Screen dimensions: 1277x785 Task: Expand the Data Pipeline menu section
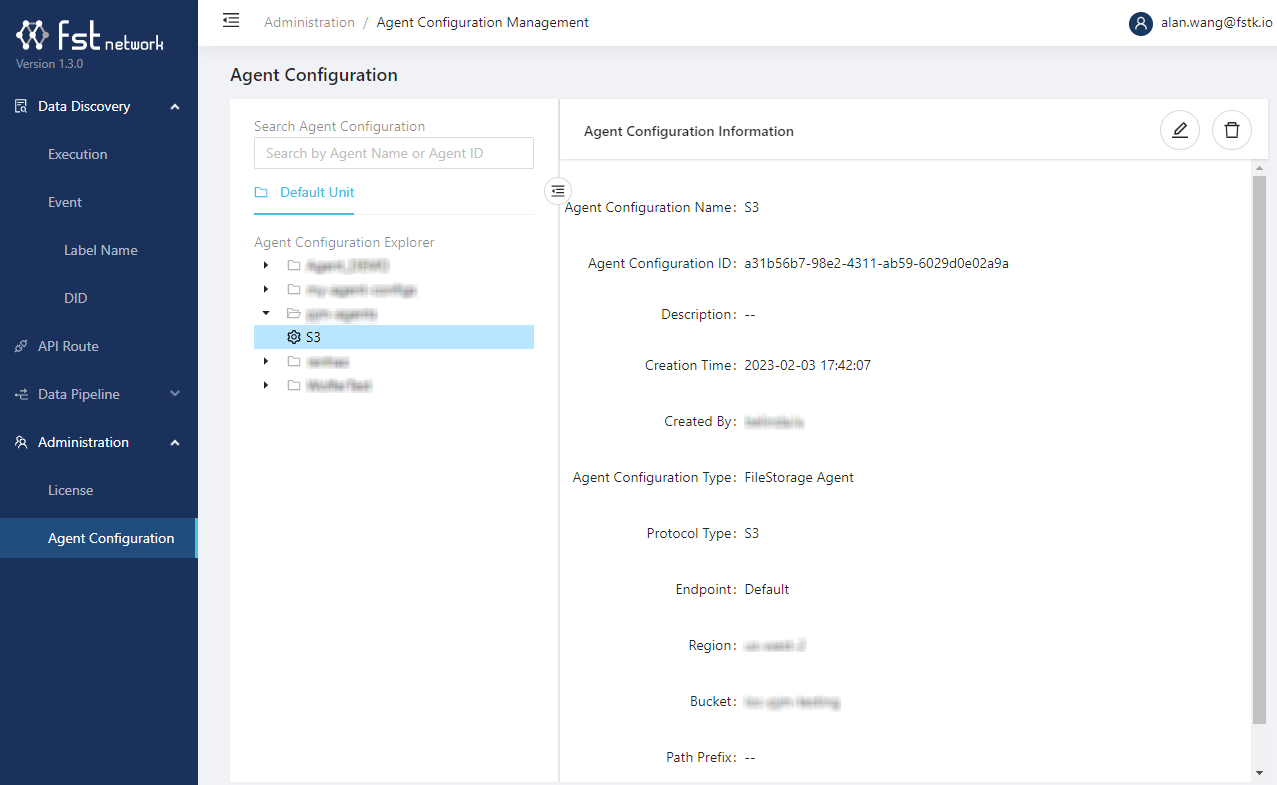point(175,394)
